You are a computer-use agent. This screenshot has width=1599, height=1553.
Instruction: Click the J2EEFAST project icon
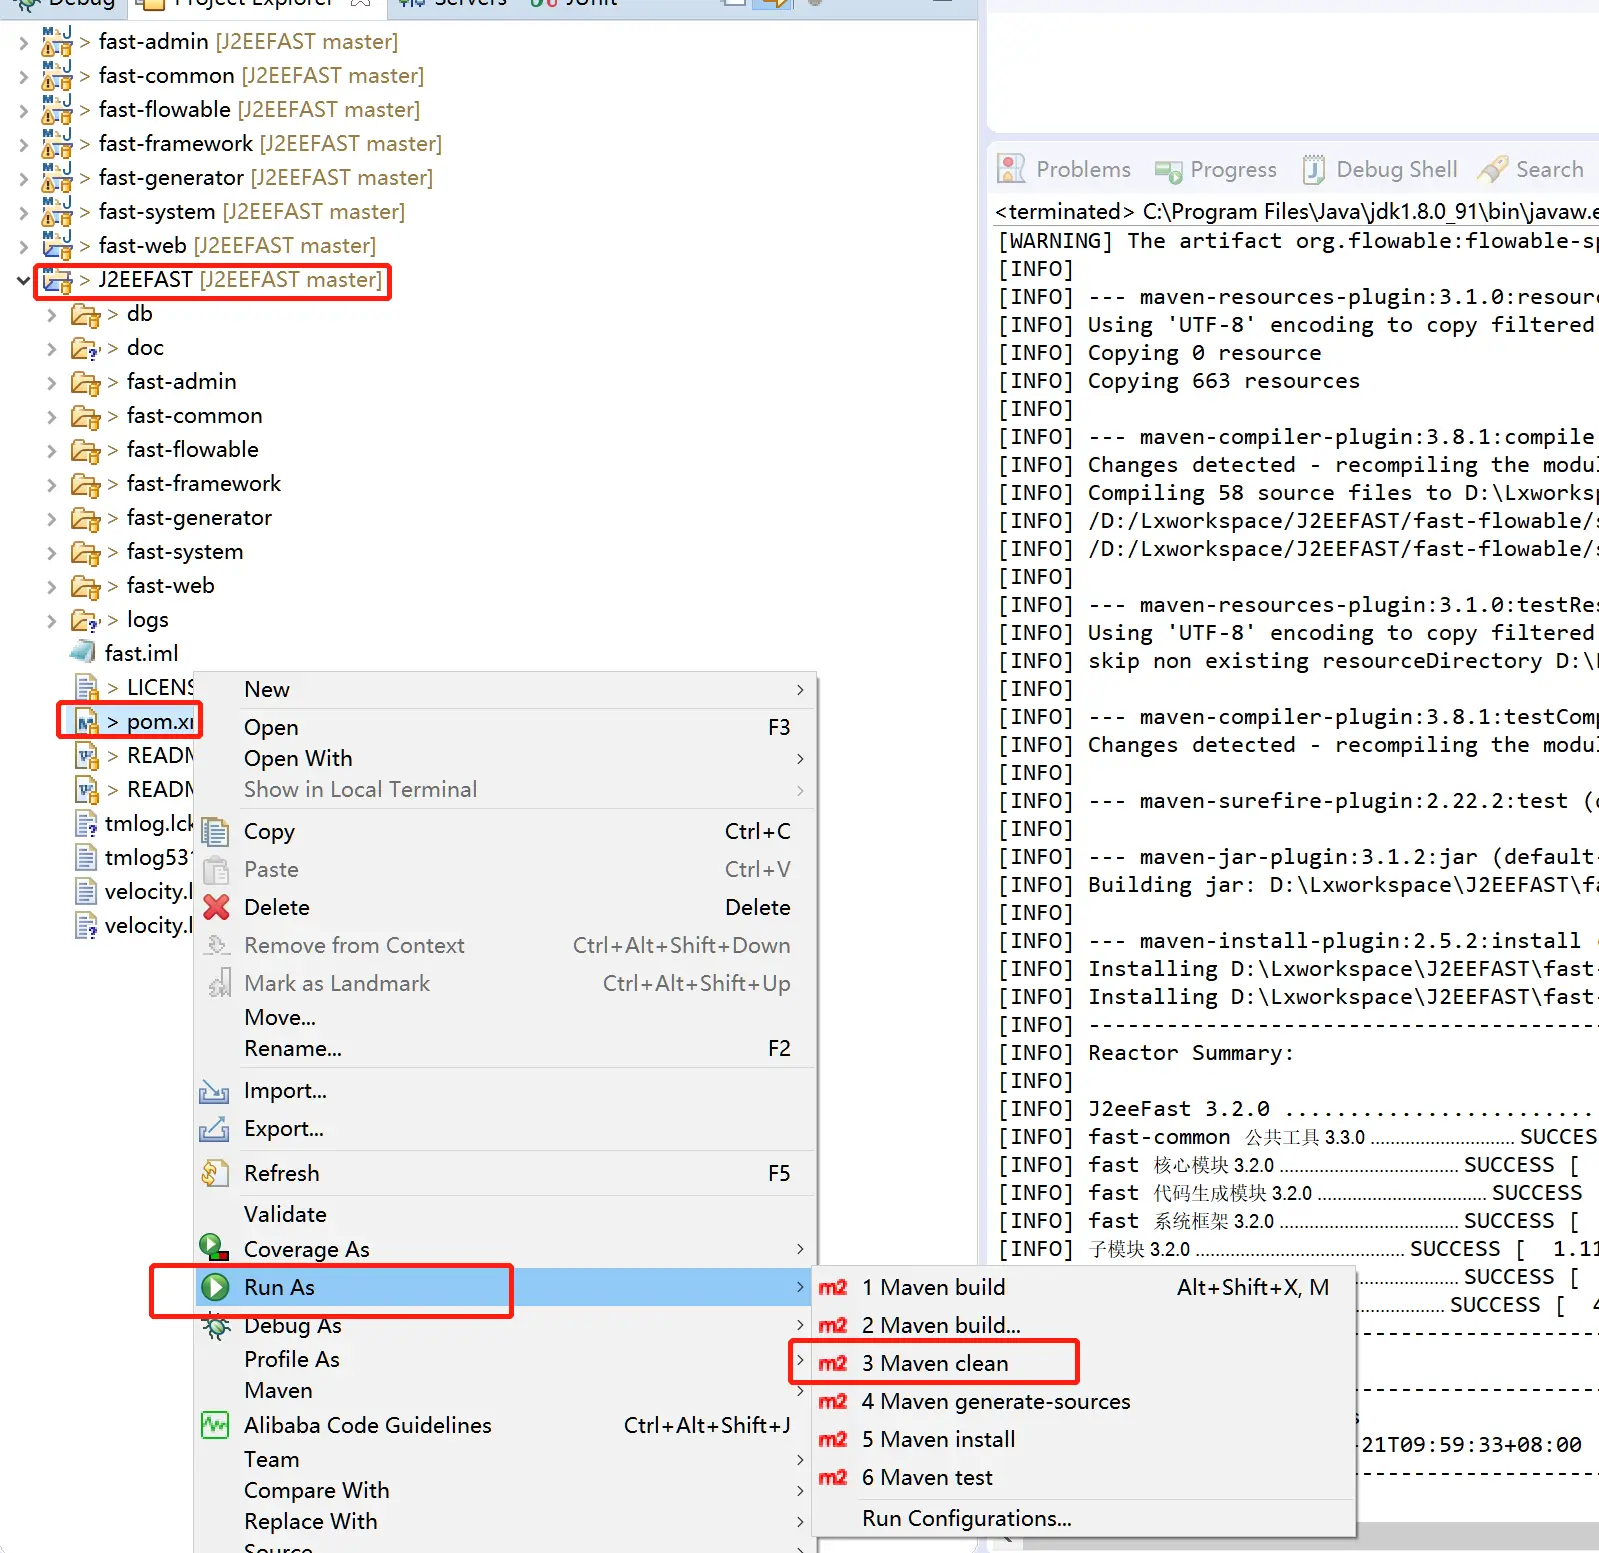[x=57, y=281]
